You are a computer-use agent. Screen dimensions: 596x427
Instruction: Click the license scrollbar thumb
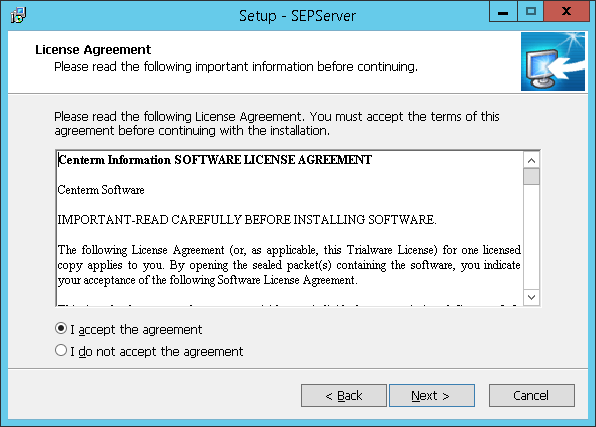tap(531, 176)
